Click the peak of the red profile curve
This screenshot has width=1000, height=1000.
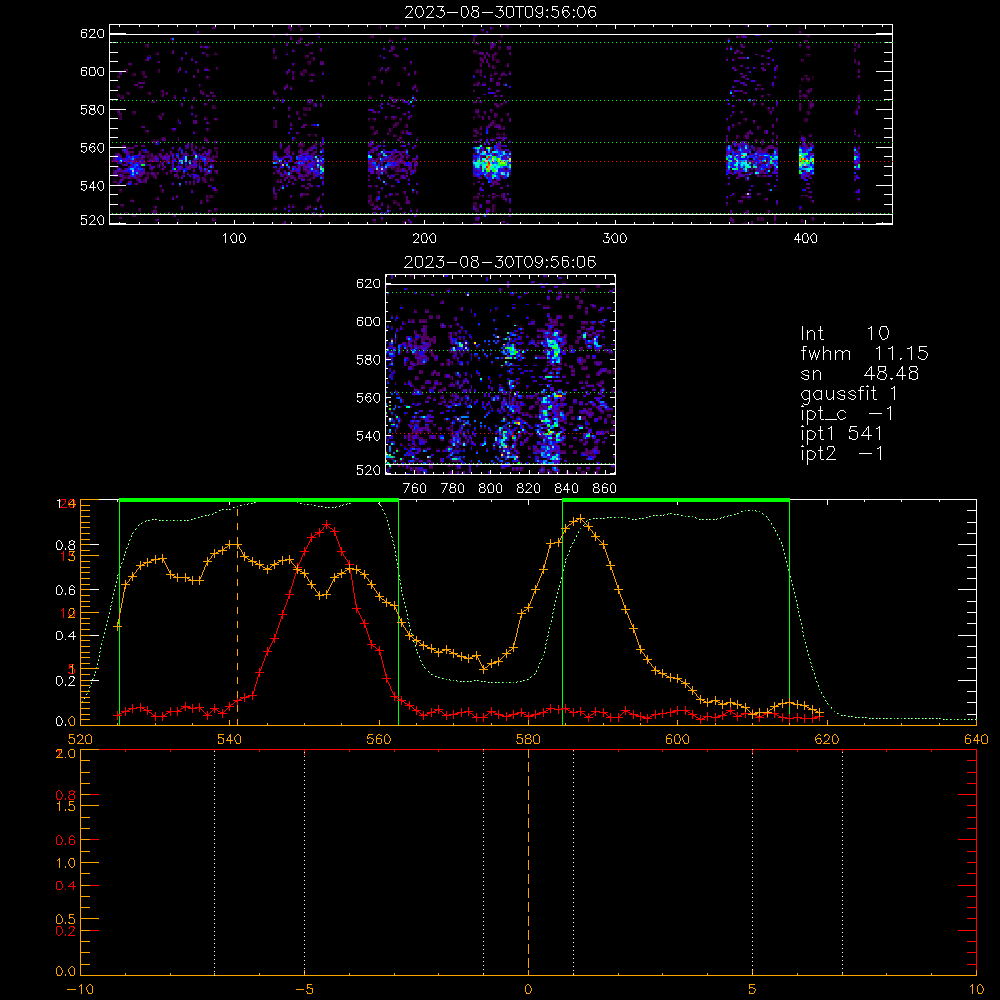(327, 524)
